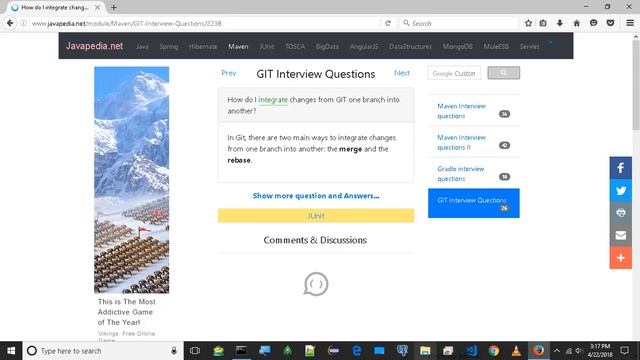Open bookmarks library clipboard icon

543,23
